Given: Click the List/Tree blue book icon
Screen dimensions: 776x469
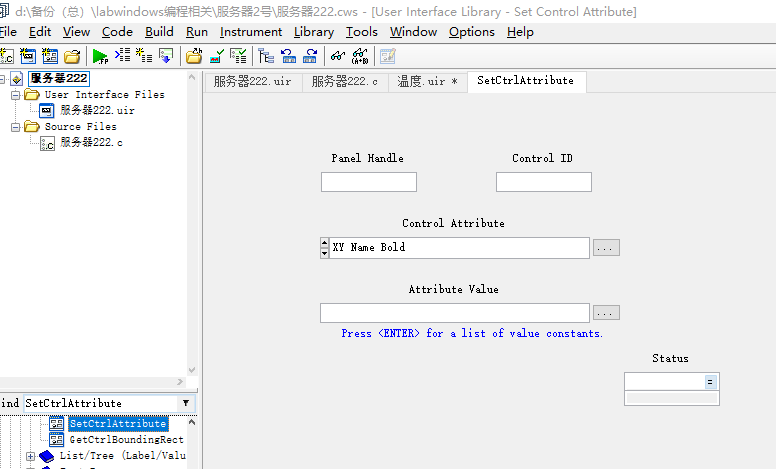Looking at the screenshot, I should (x=47, y=456).
